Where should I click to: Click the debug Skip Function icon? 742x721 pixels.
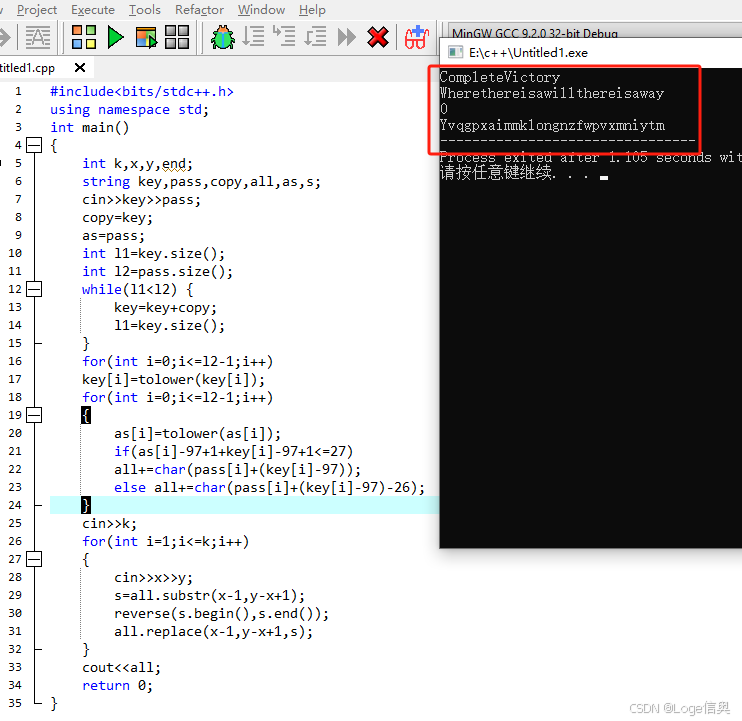[316, 37]
